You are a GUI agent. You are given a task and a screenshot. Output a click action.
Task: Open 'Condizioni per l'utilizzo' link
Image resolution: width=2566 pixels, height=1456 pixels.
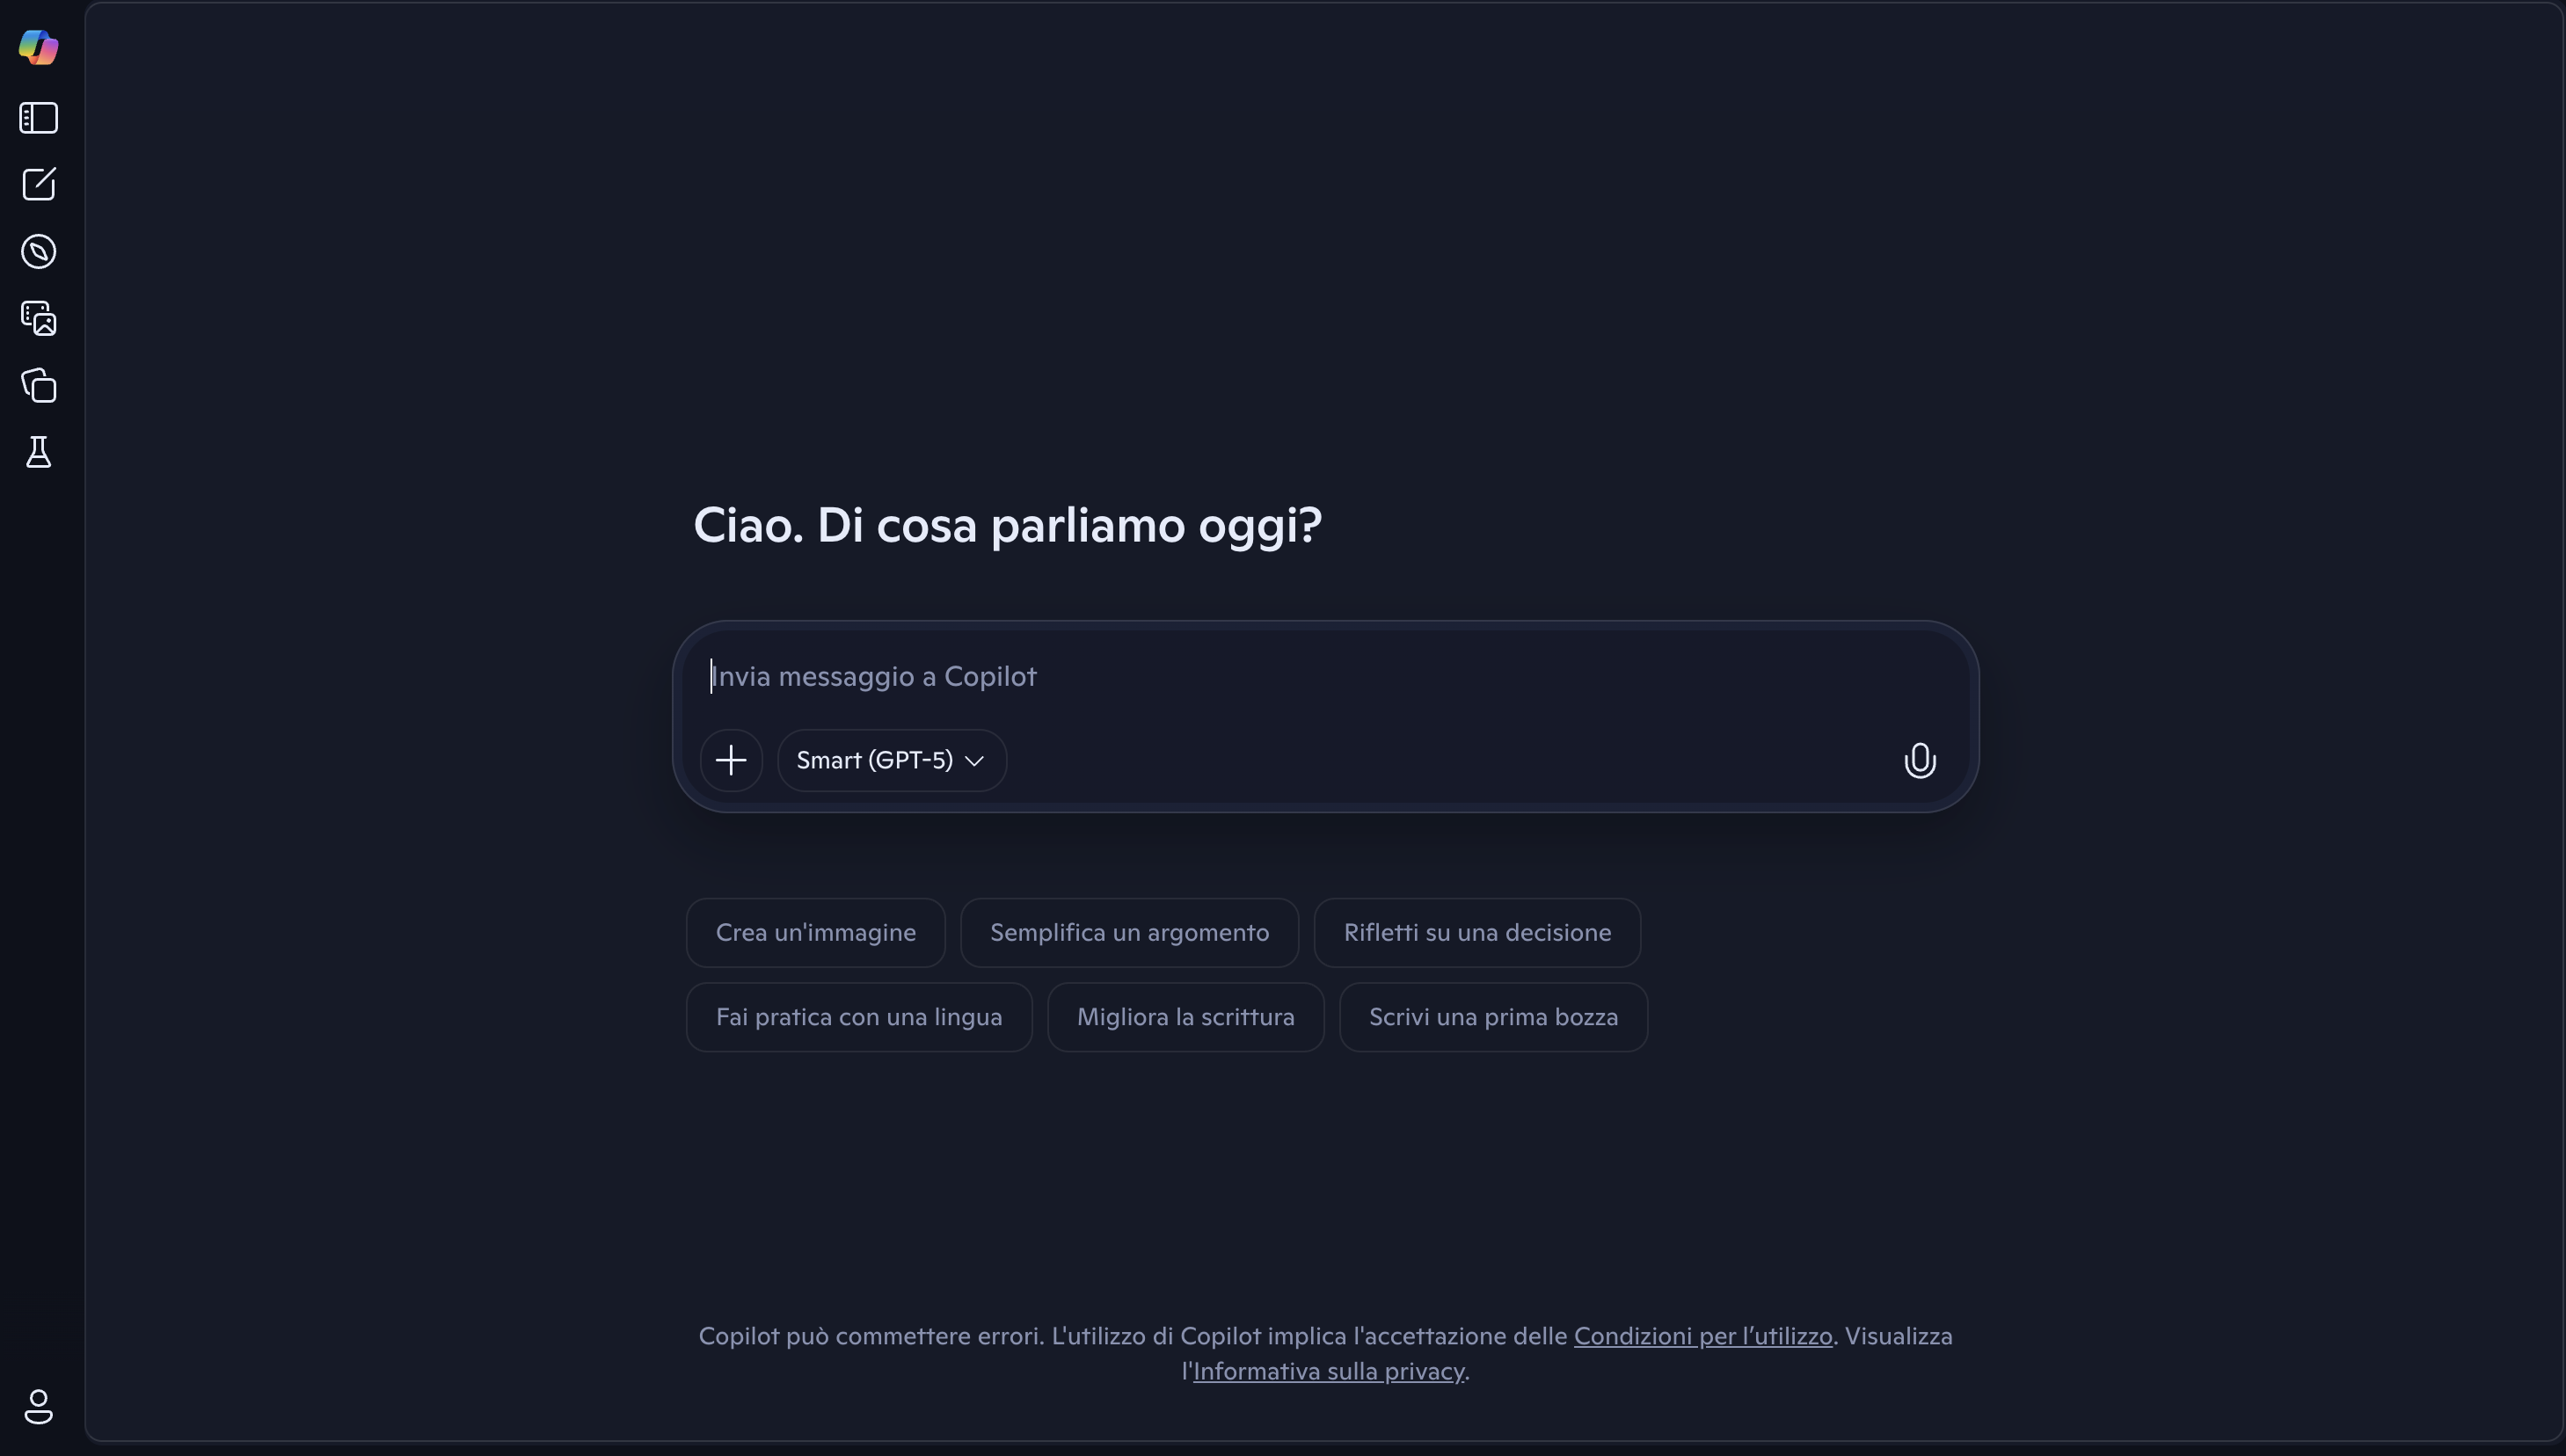1702,1336
